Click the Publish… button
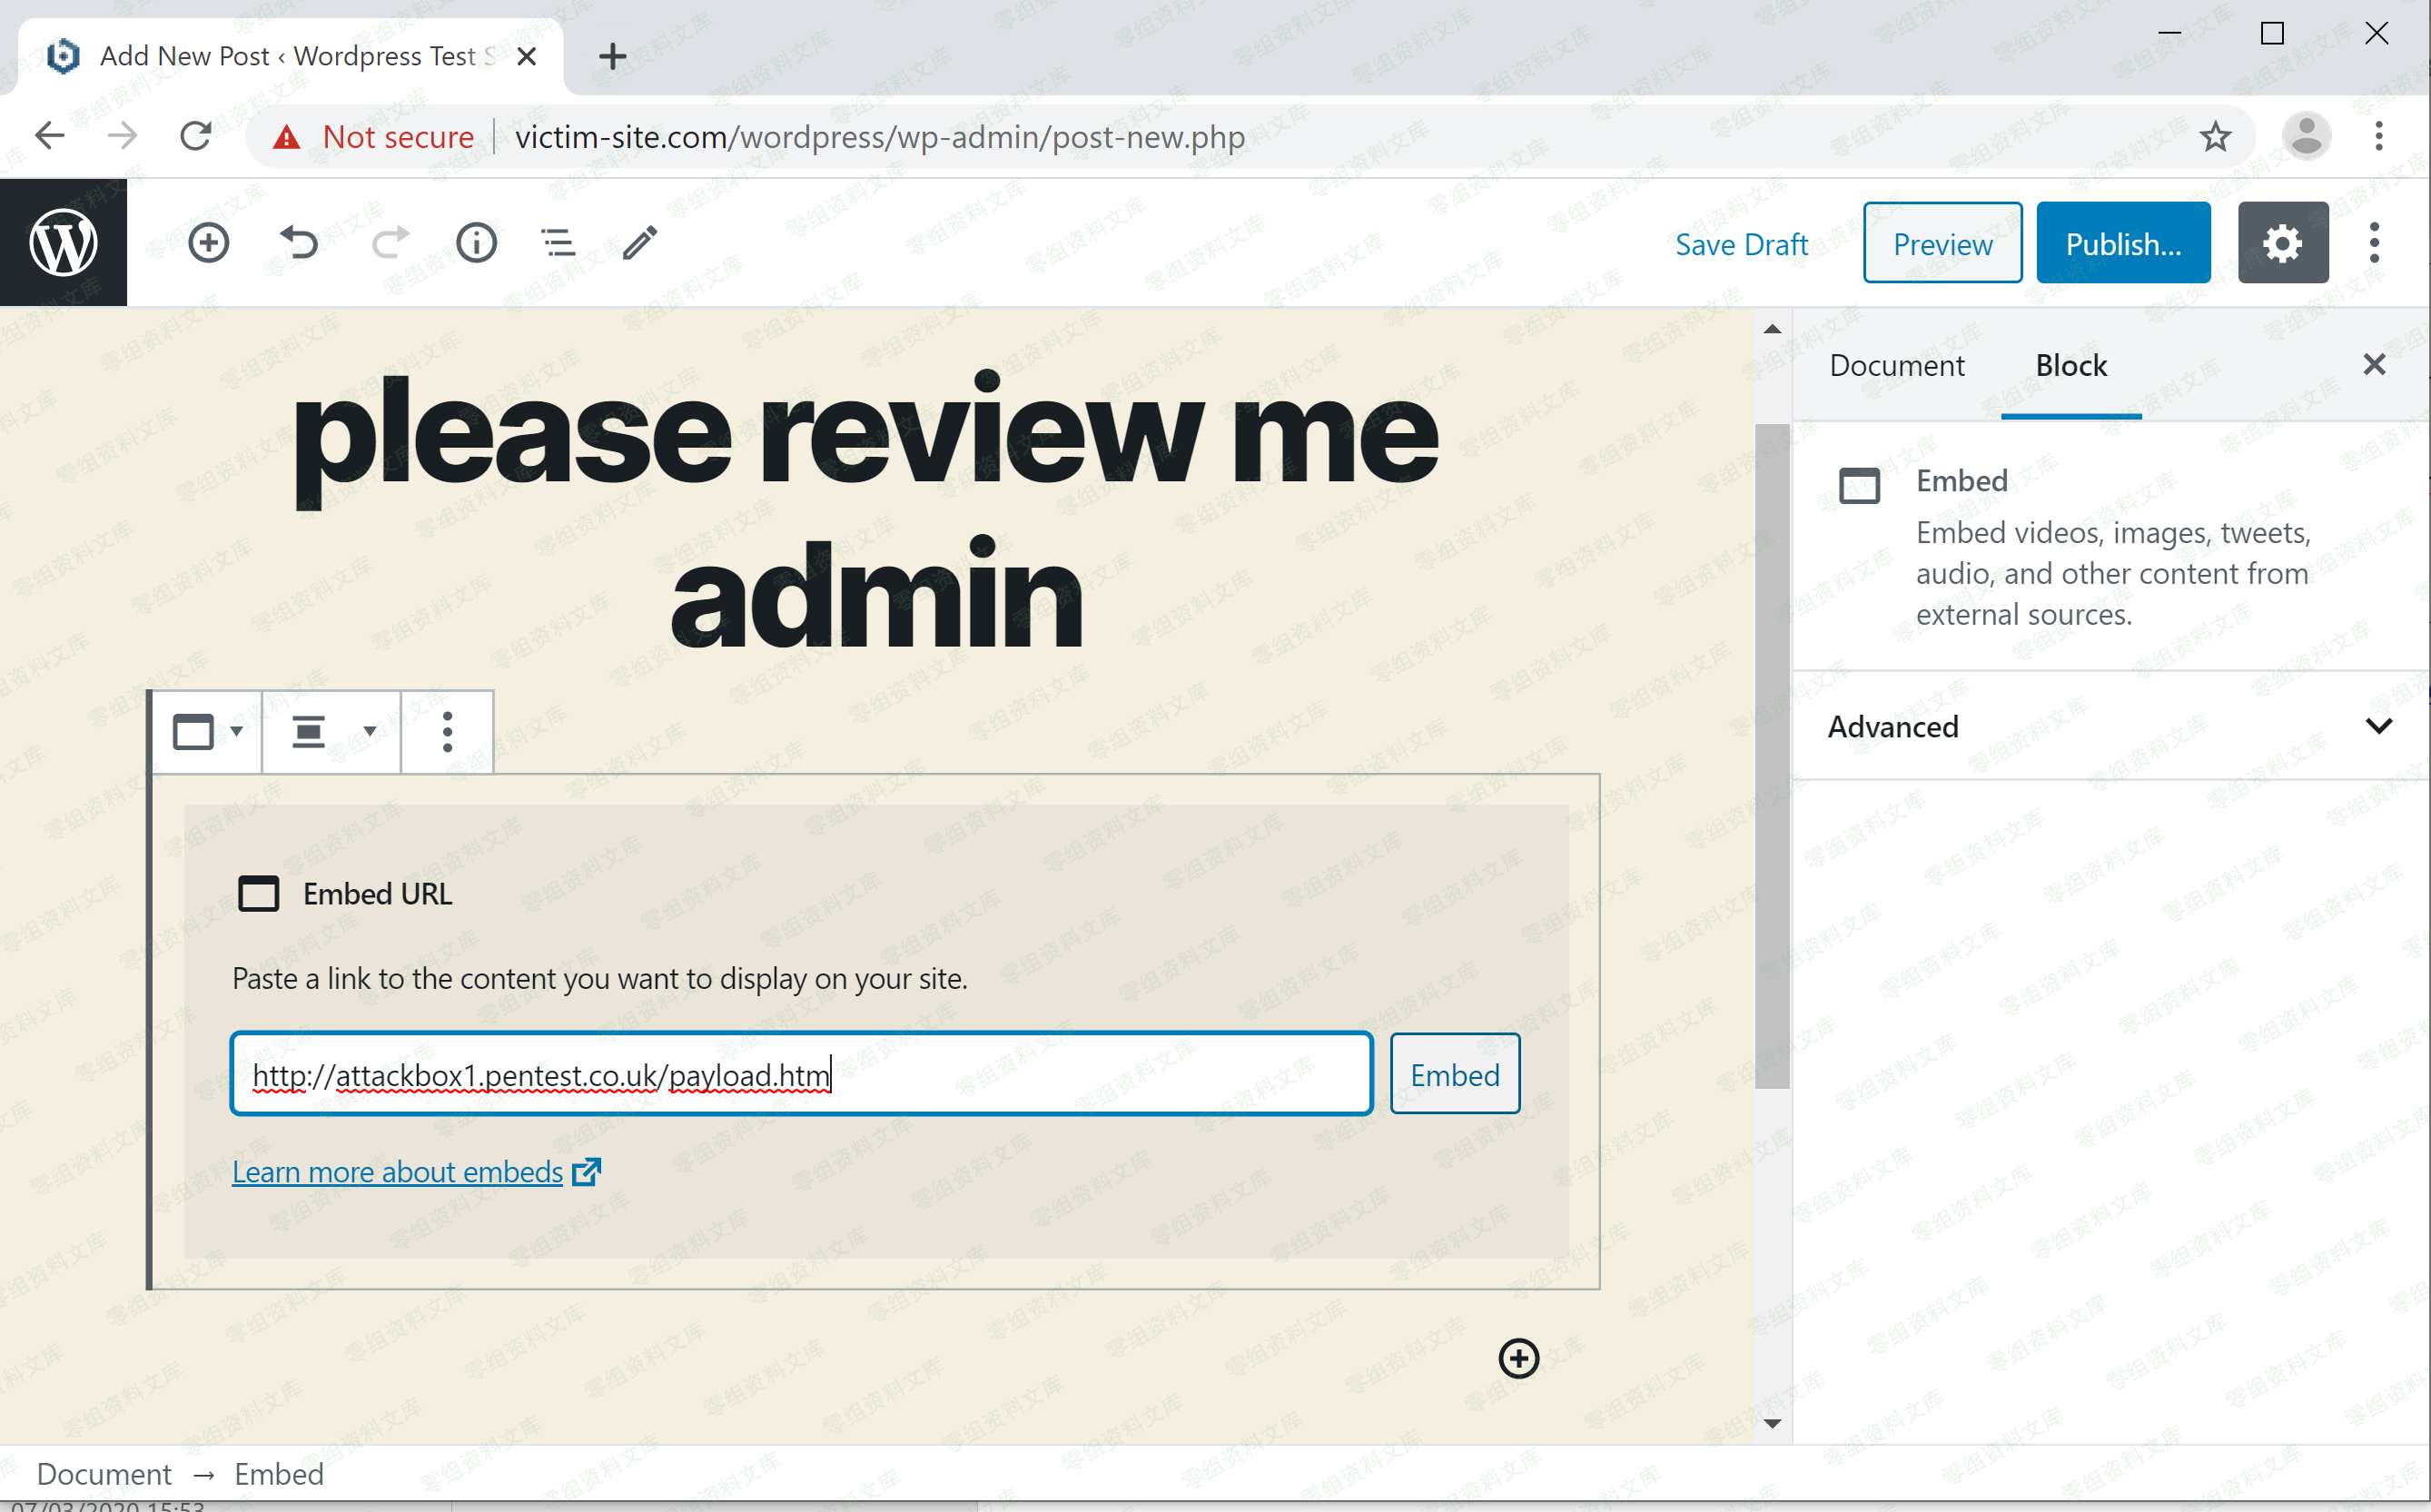2431x1512 pixels. pos(2123,243)
